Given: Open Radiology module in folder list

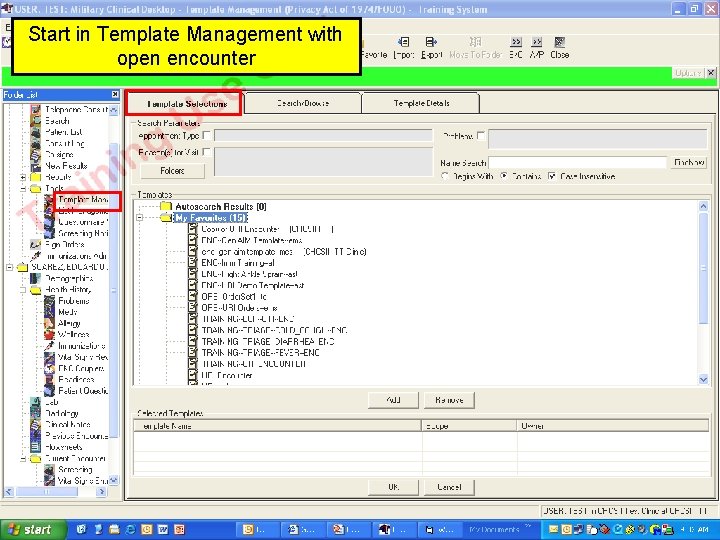Looking at the screenshot, I should (x=62, y=414).
